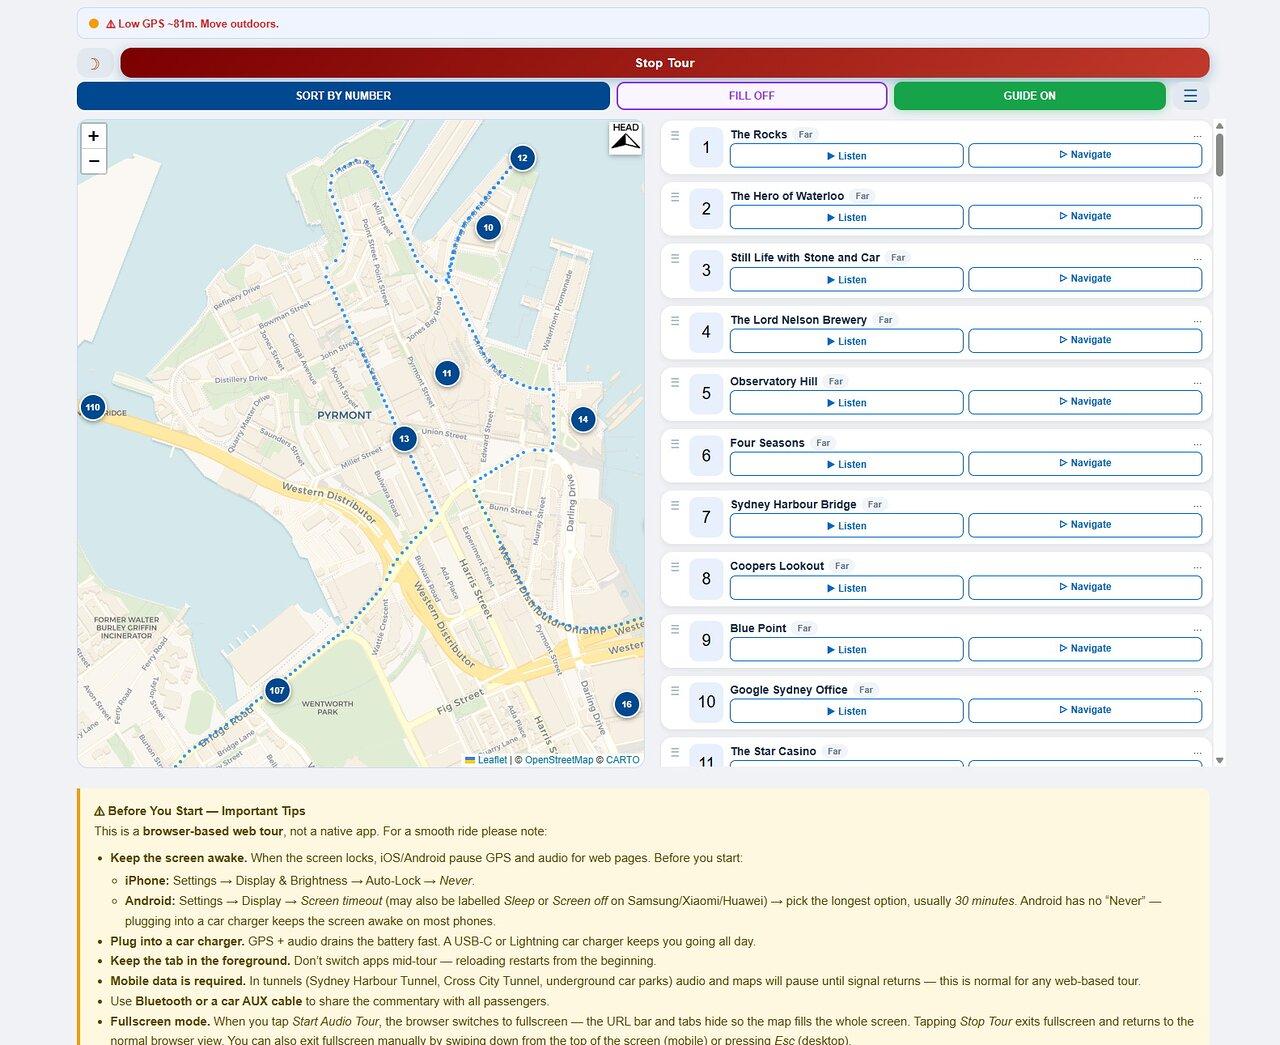The width and height of the screenshot is (1280, 1045).
Task: Click the 'Sydney Harbour Bridge' stop title
Action: pyautogui.click(x=793, y=505)
